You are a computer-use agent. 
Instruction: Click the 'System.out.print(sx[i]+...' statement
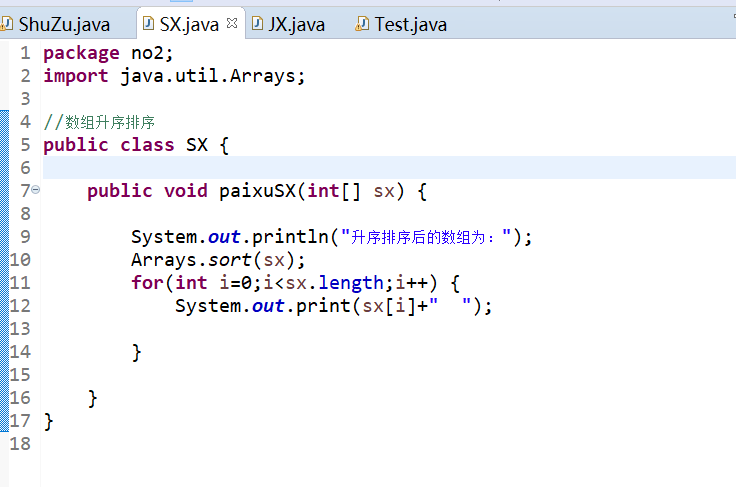click(334, 306)
